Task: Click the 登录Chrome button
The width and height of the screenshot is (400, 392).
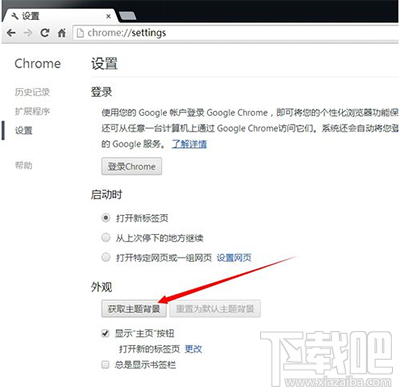Action: click(x=132, y=166)
